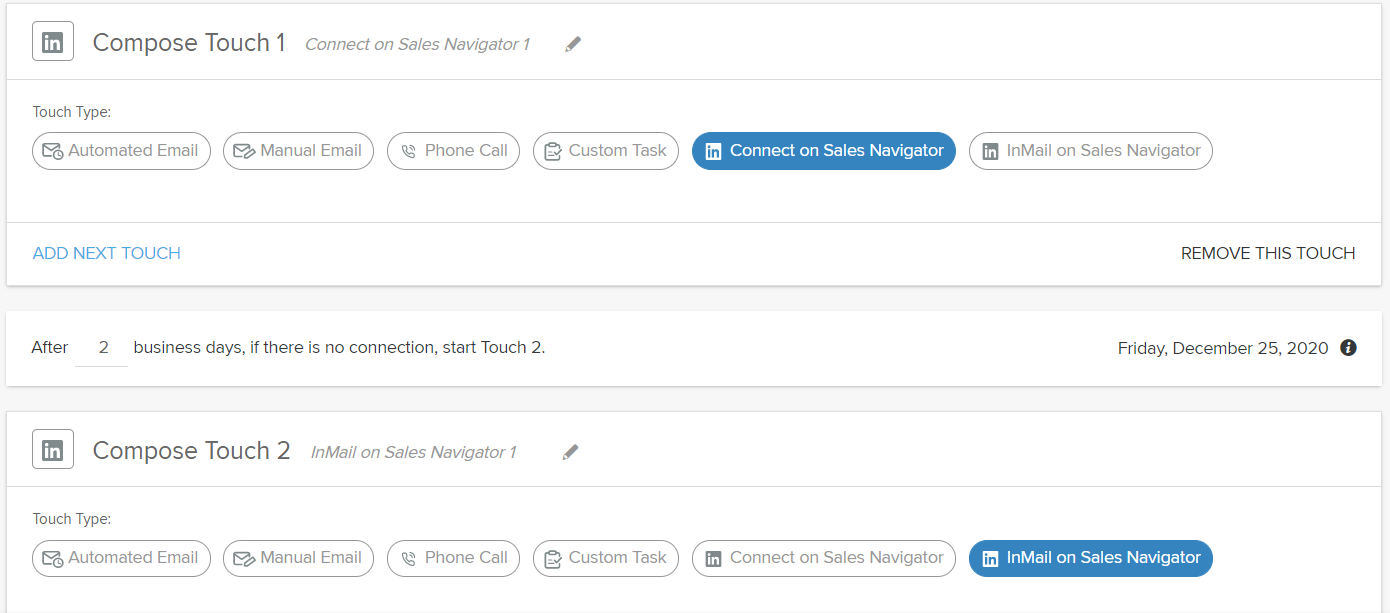
Task: Choose Manual Email type in Touch 2
Action: pos(298,558)
